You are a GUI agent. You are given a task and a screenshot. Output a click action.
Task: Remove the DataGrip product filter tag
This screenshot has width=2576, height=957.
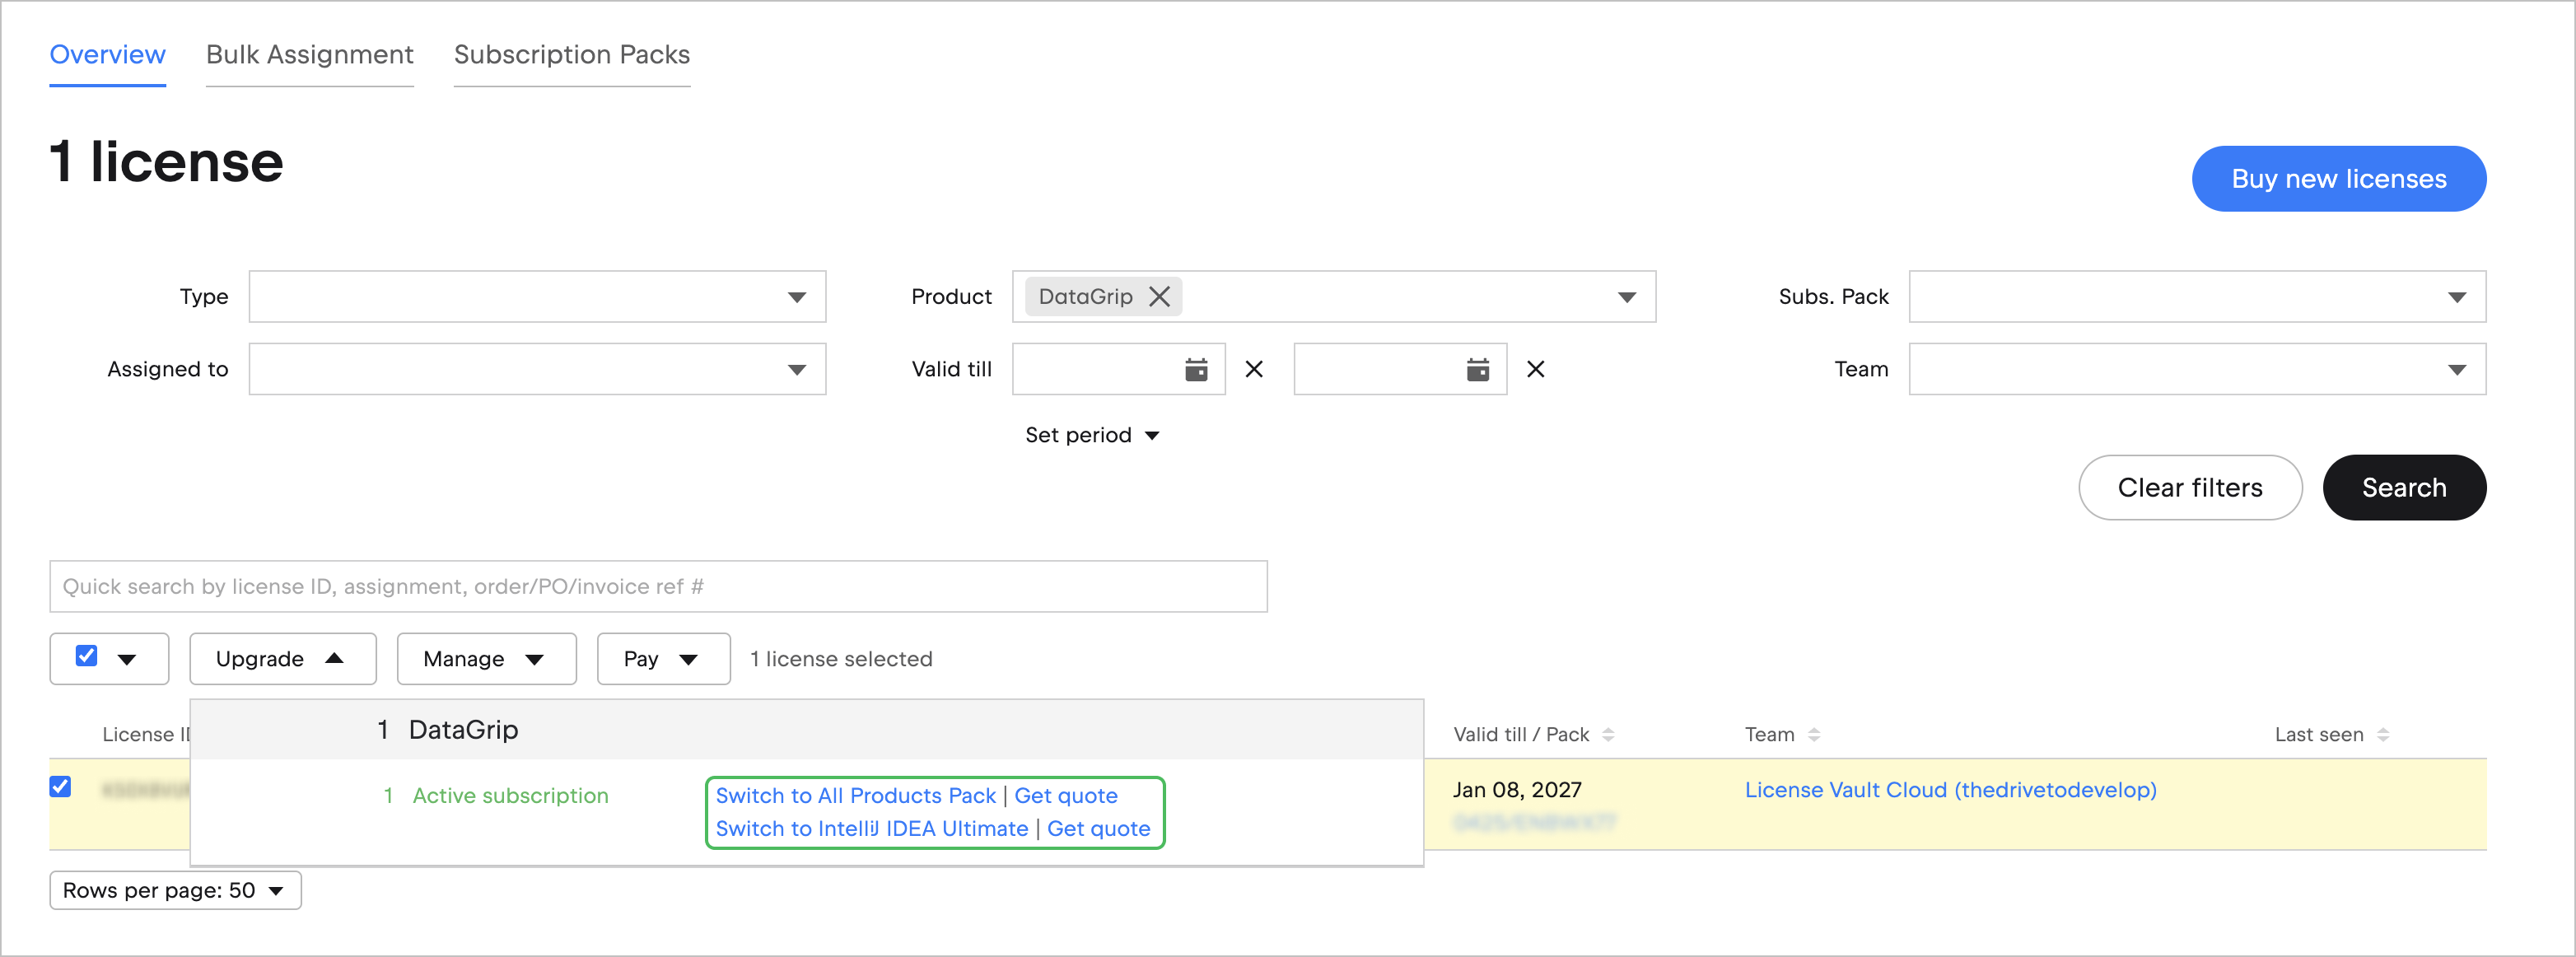(1161, 296)
